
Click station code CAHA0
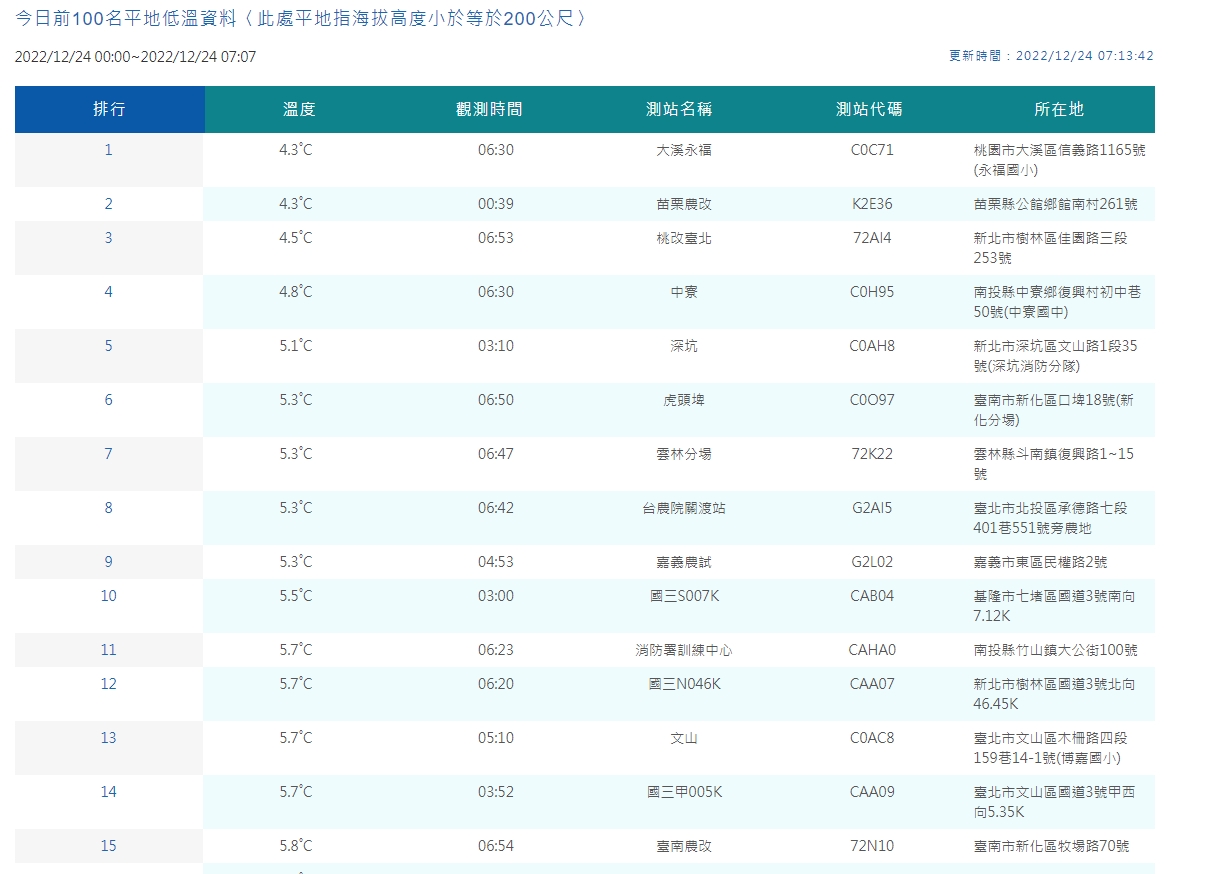coord(872,650)
